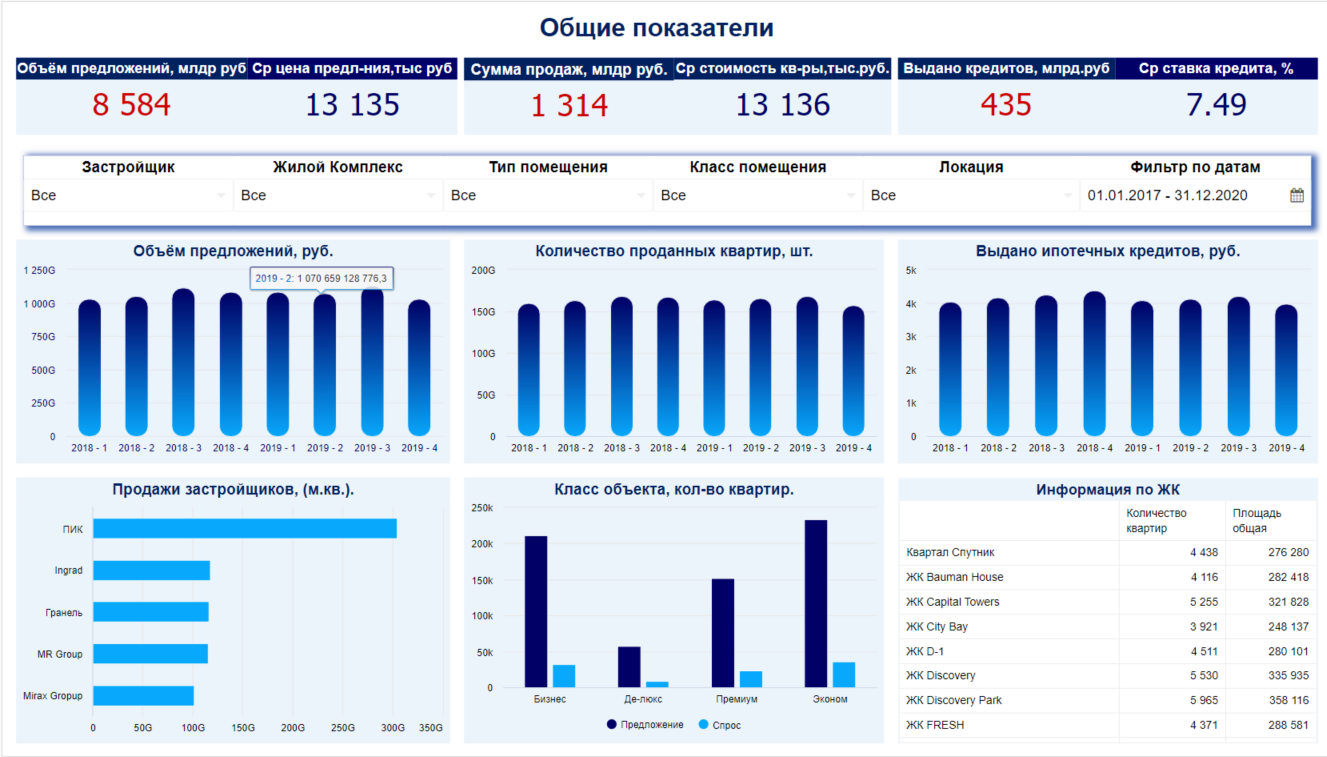Select the ЖК Discovery row
The width and height of the screenshot is (1327, 757).
[1108, 676]
